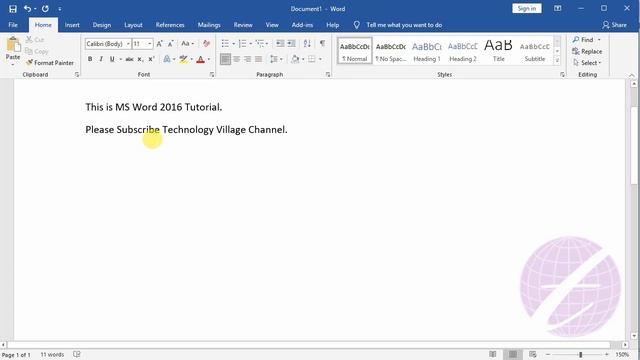Open the Layout tab
640x360 pixels.
pyautogui.click(x=133, y=25)
